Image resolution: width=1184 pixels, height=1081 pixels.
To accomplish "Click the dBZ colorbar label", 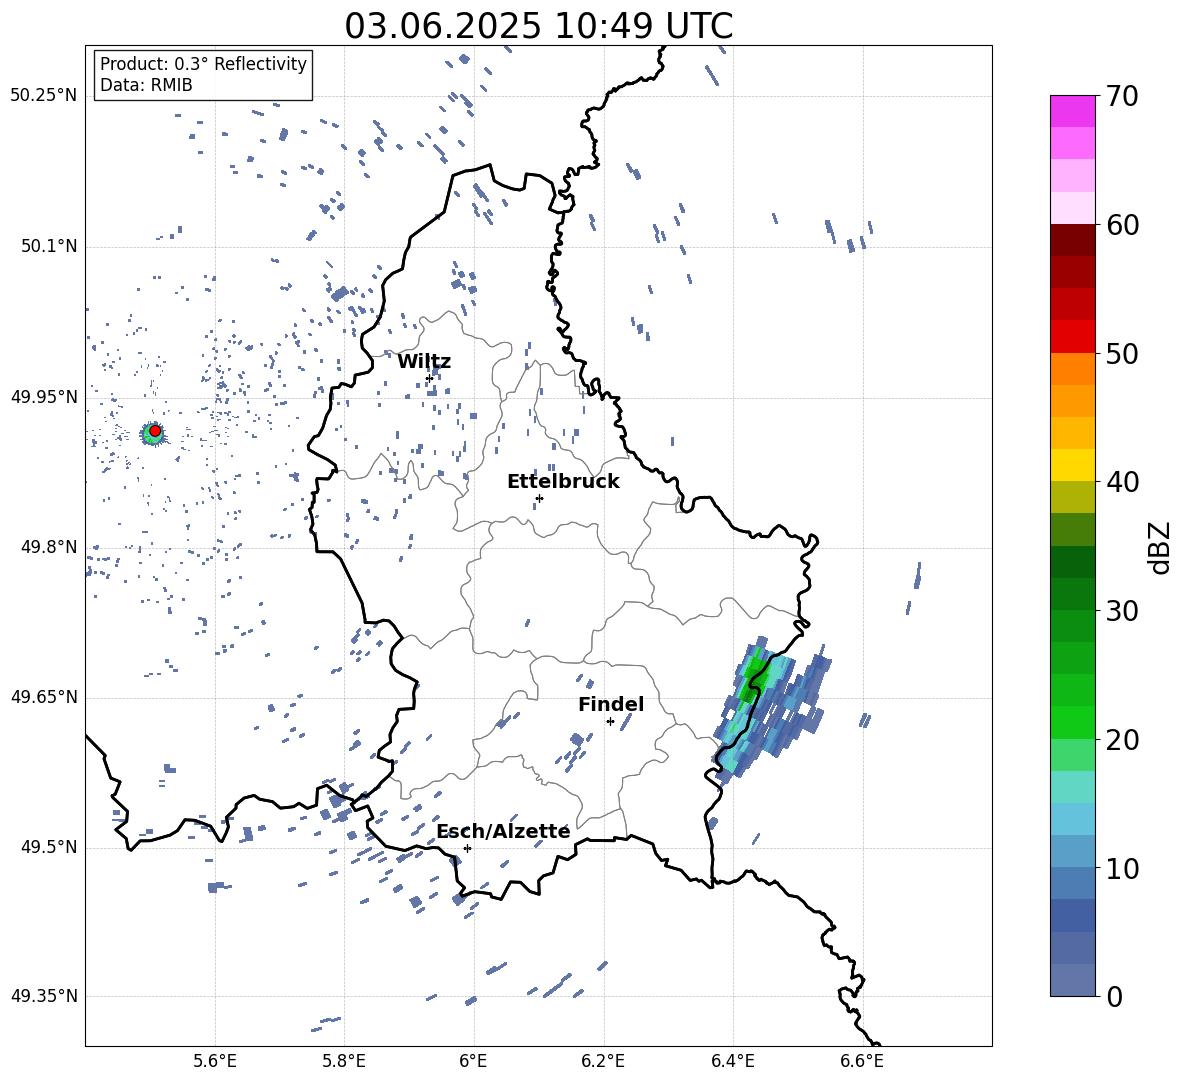I will pos(1158,547).
